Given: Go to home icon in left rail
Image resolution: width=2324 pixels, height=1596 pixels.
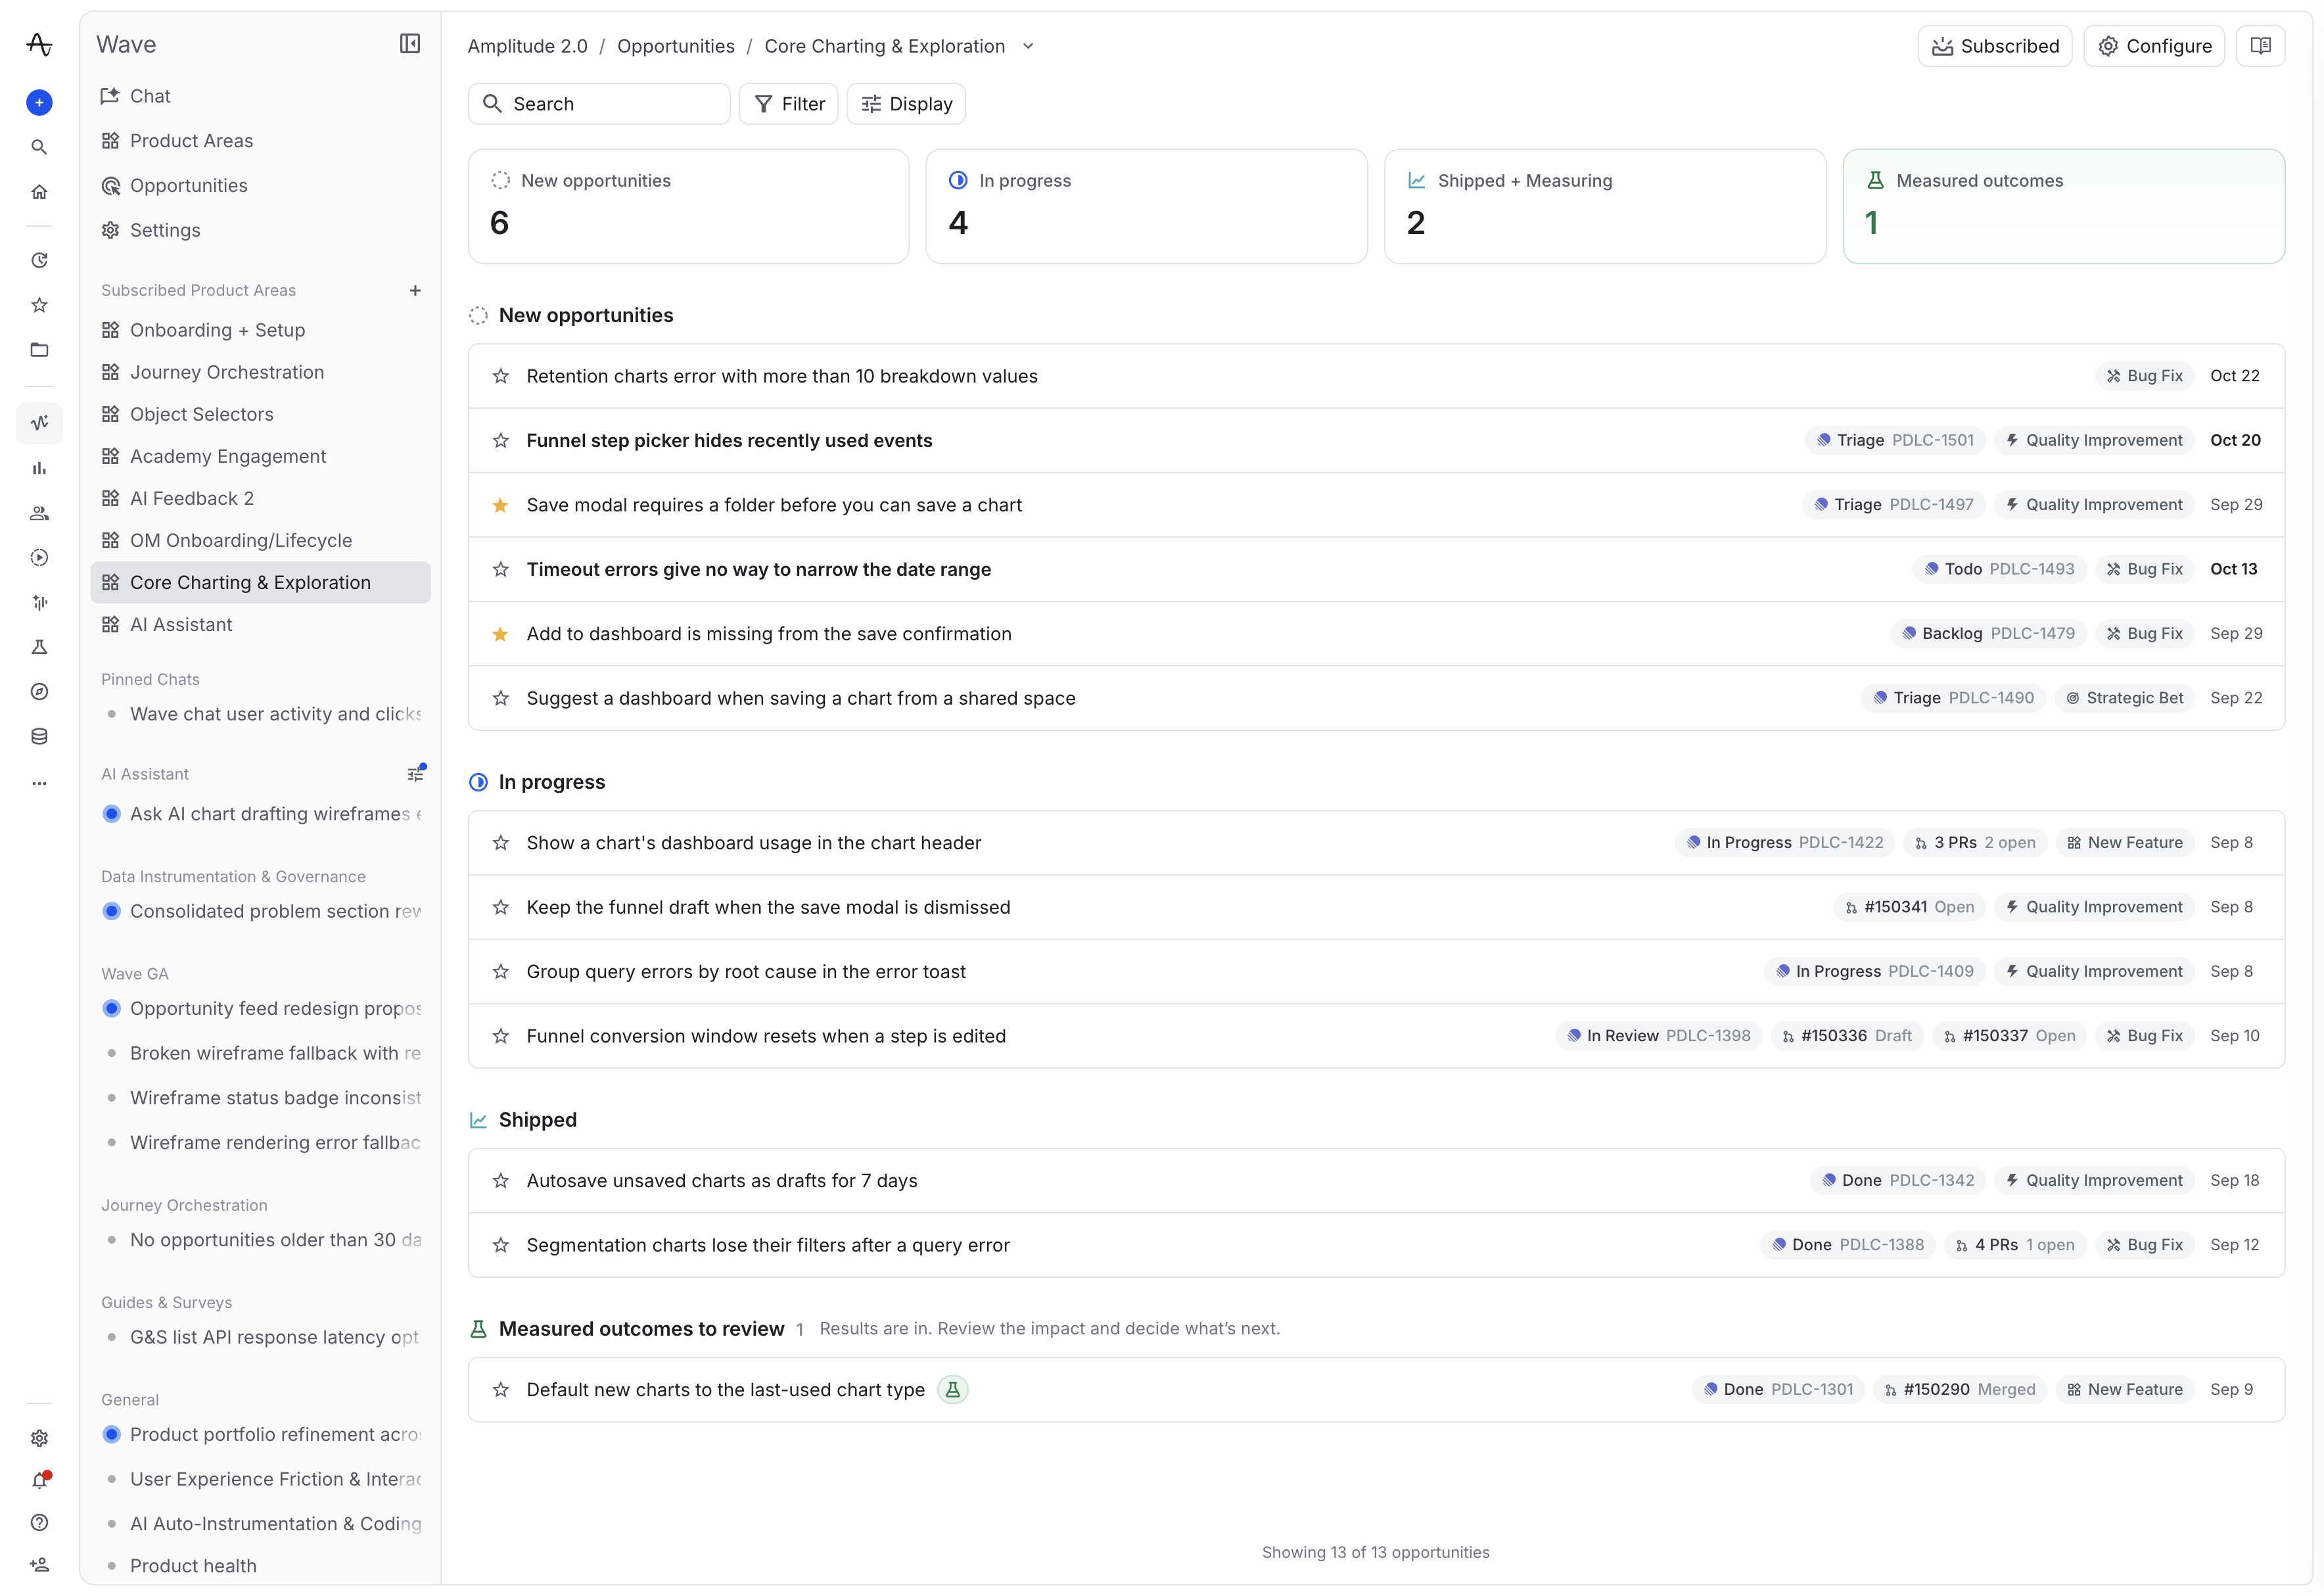Looking at the screenshot, I should (39, 192).
